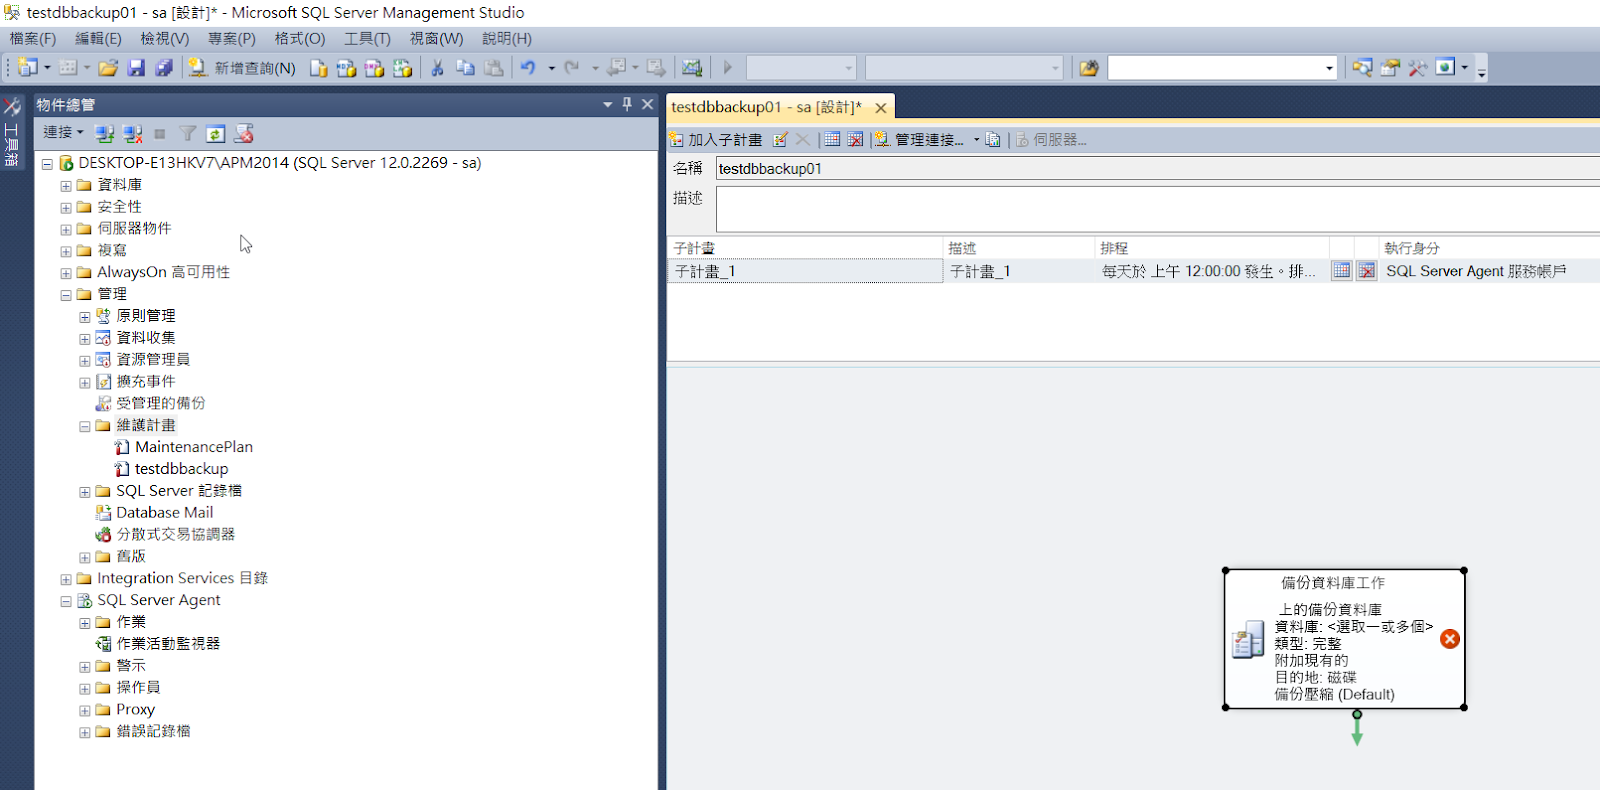Viewport: 1600px width, 790px height.
Task: Click the Toolbox wrench icon in toolbar
Action: coord(1417,68)
